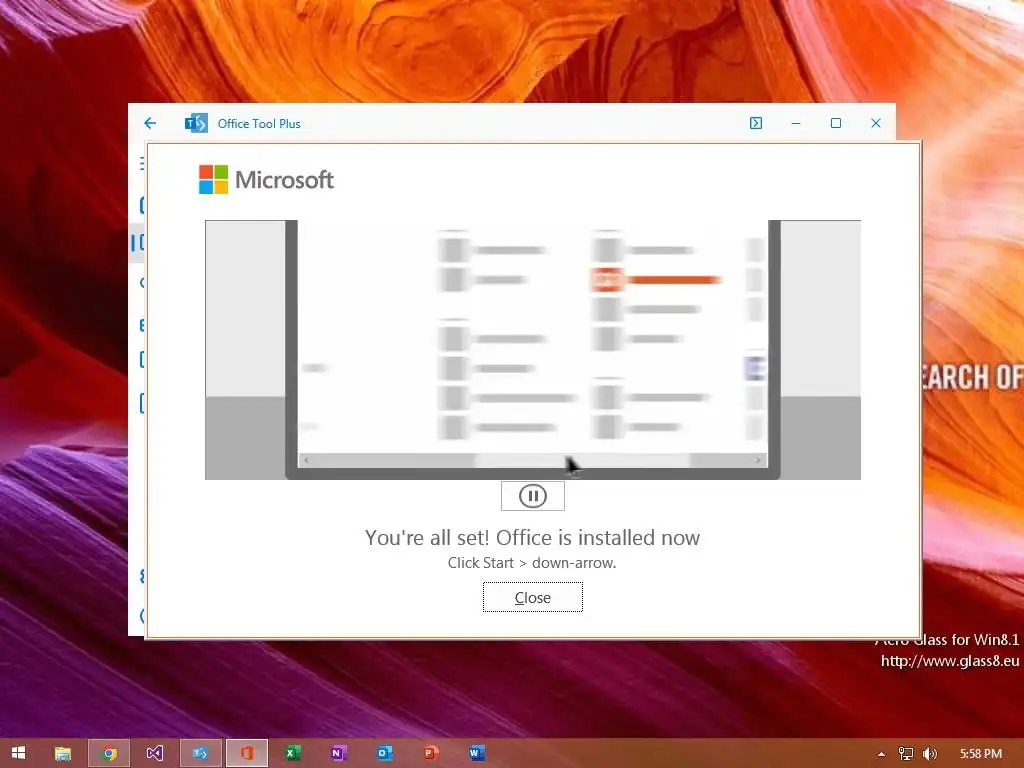Switch to Office Tool Plus taskbar button
The height and width of the screenshot is (768, 1024).
[x=200, y=753]
